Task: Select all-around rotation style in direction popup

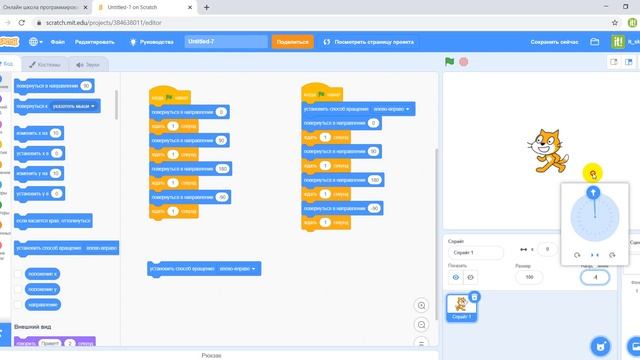Action: tap(577, 255)
